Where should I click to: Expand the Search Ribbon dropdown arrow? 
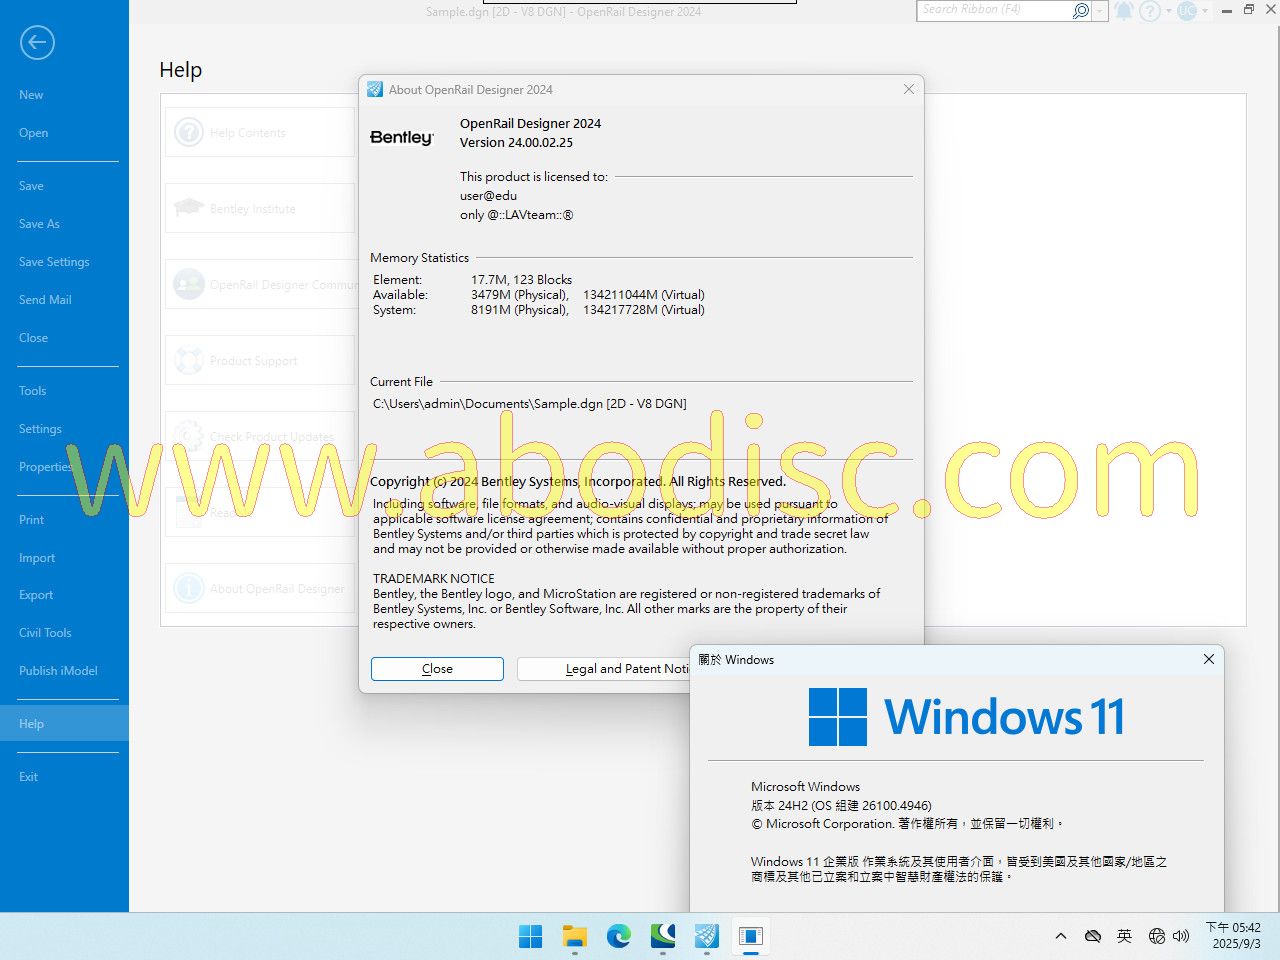pos(1100,10)
